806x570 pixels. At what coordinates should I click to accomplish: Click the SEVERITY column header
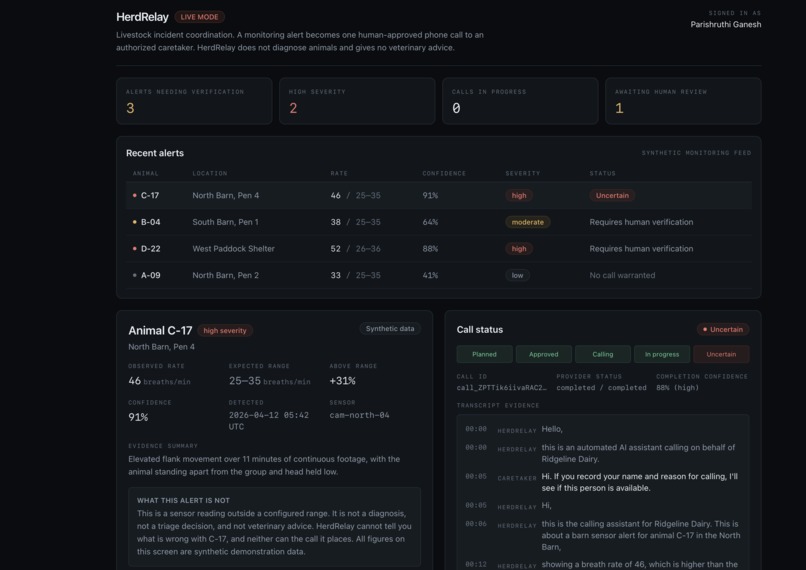pos(523,174)
